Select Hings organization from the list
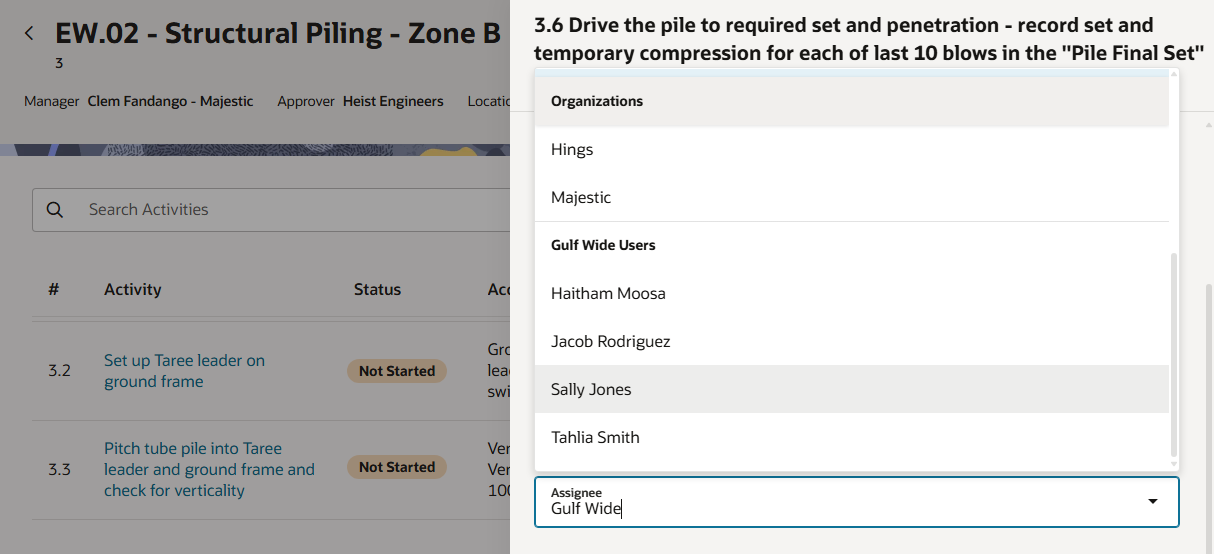 pos(572,150)
